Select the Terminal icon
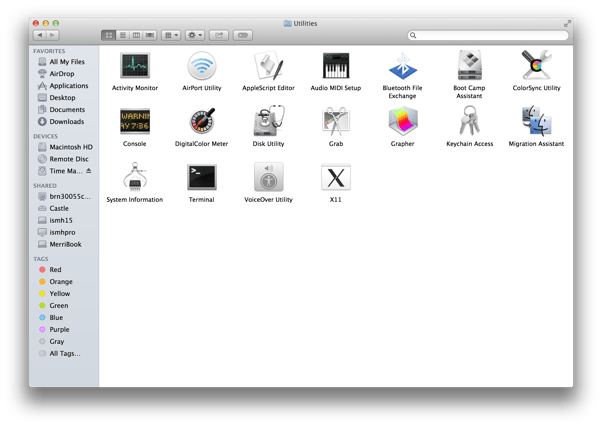The width and height of the screenshot is (602, 427). (202, 177)
